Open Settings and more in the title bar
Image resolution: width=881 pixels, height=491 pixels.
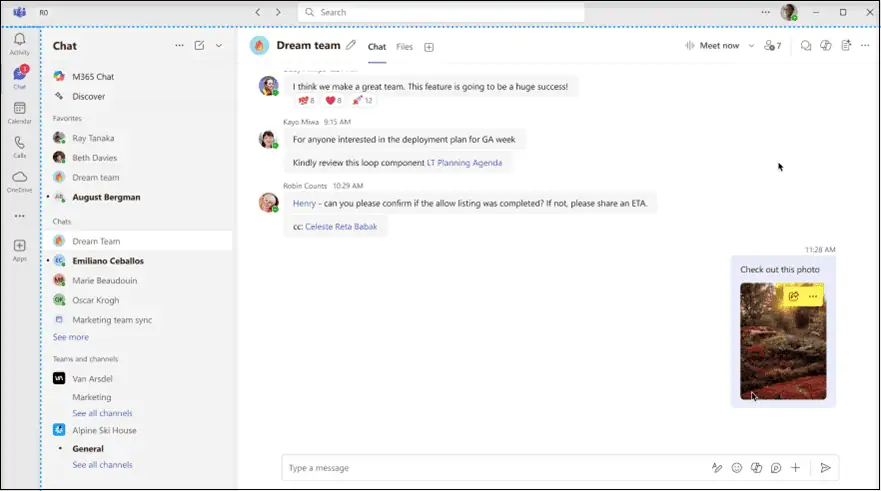pos(766,12)
